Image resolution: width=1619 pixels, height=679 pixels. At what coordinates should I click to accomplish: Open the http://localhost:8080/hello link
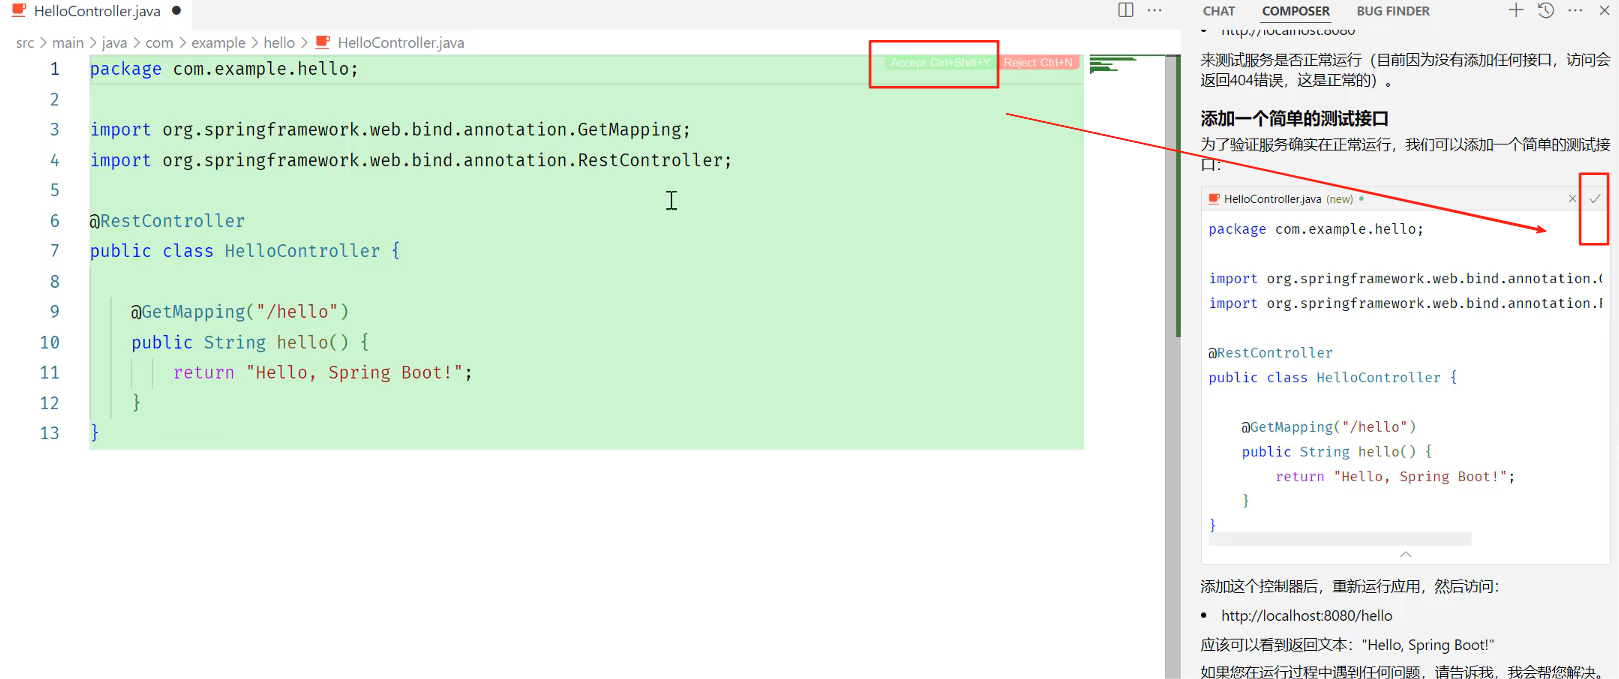coord(1306,616)
